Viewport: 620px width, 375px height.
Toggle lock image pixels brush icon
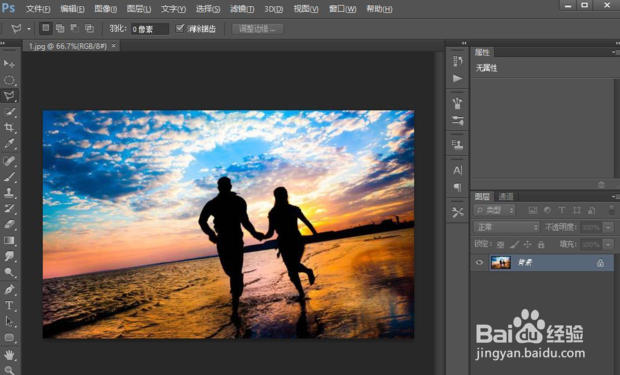pos(514,244)
